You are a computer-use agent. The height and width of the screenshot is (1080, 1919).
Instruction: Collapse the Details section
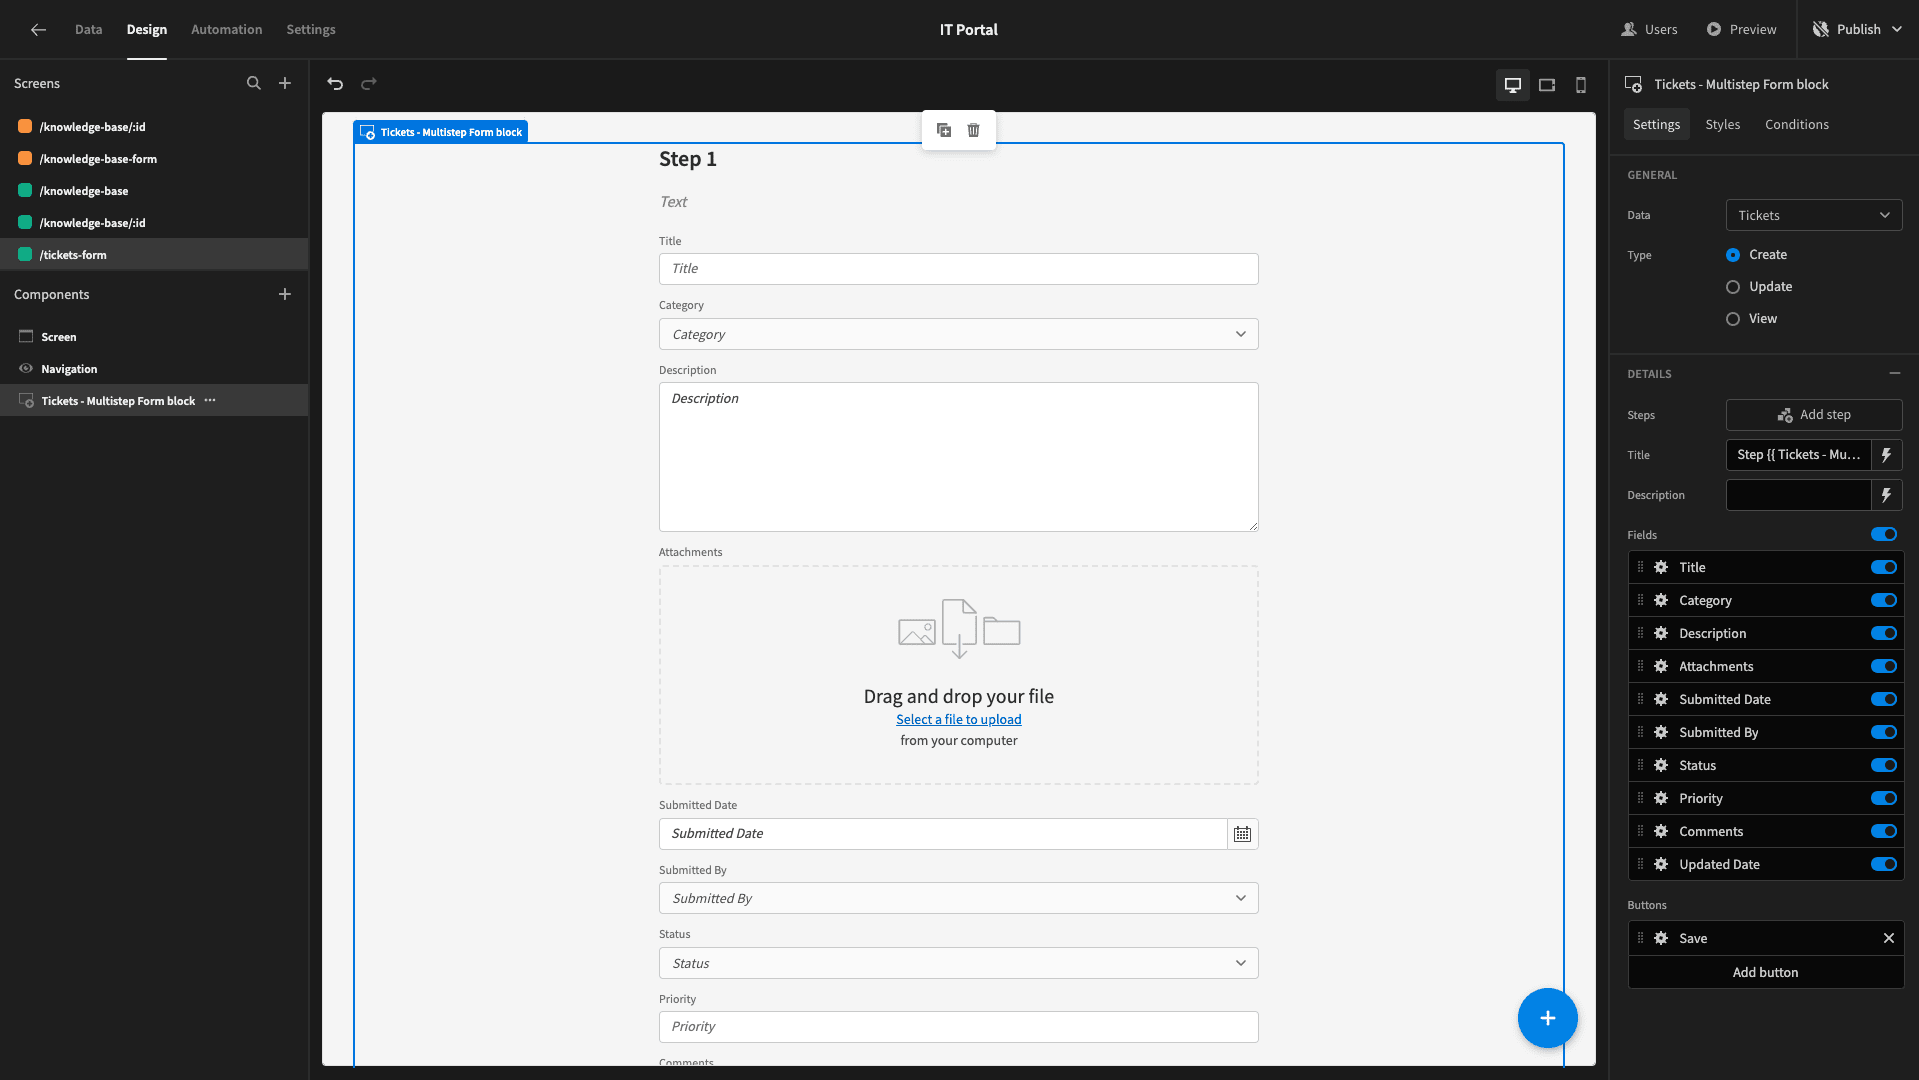(1895, 373)
